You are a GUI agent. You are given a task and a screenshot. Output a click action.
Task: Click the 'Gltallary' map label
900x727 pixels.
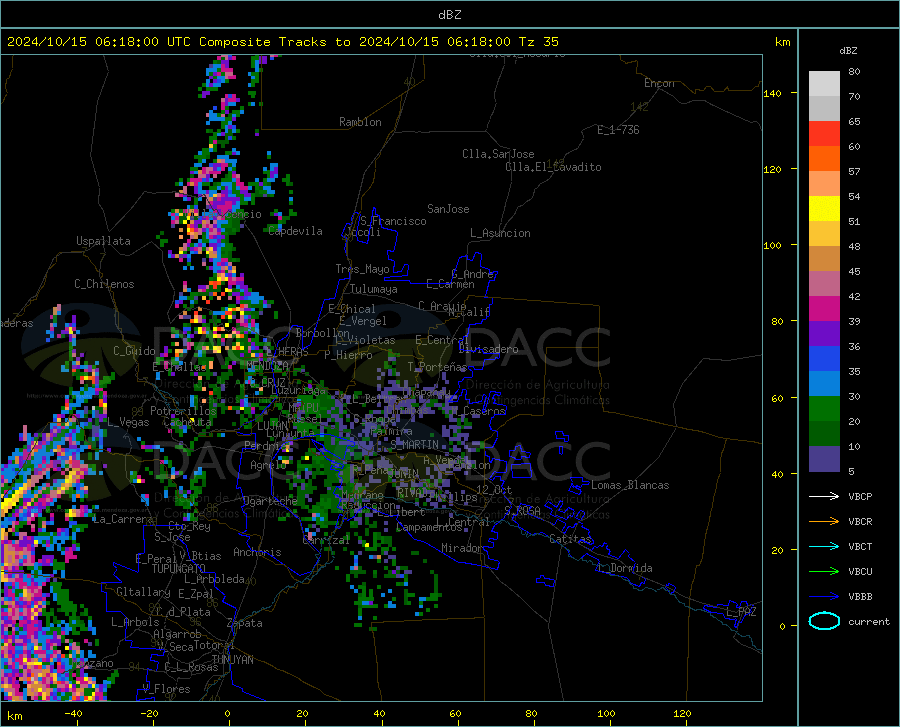[x=143, y=592]
